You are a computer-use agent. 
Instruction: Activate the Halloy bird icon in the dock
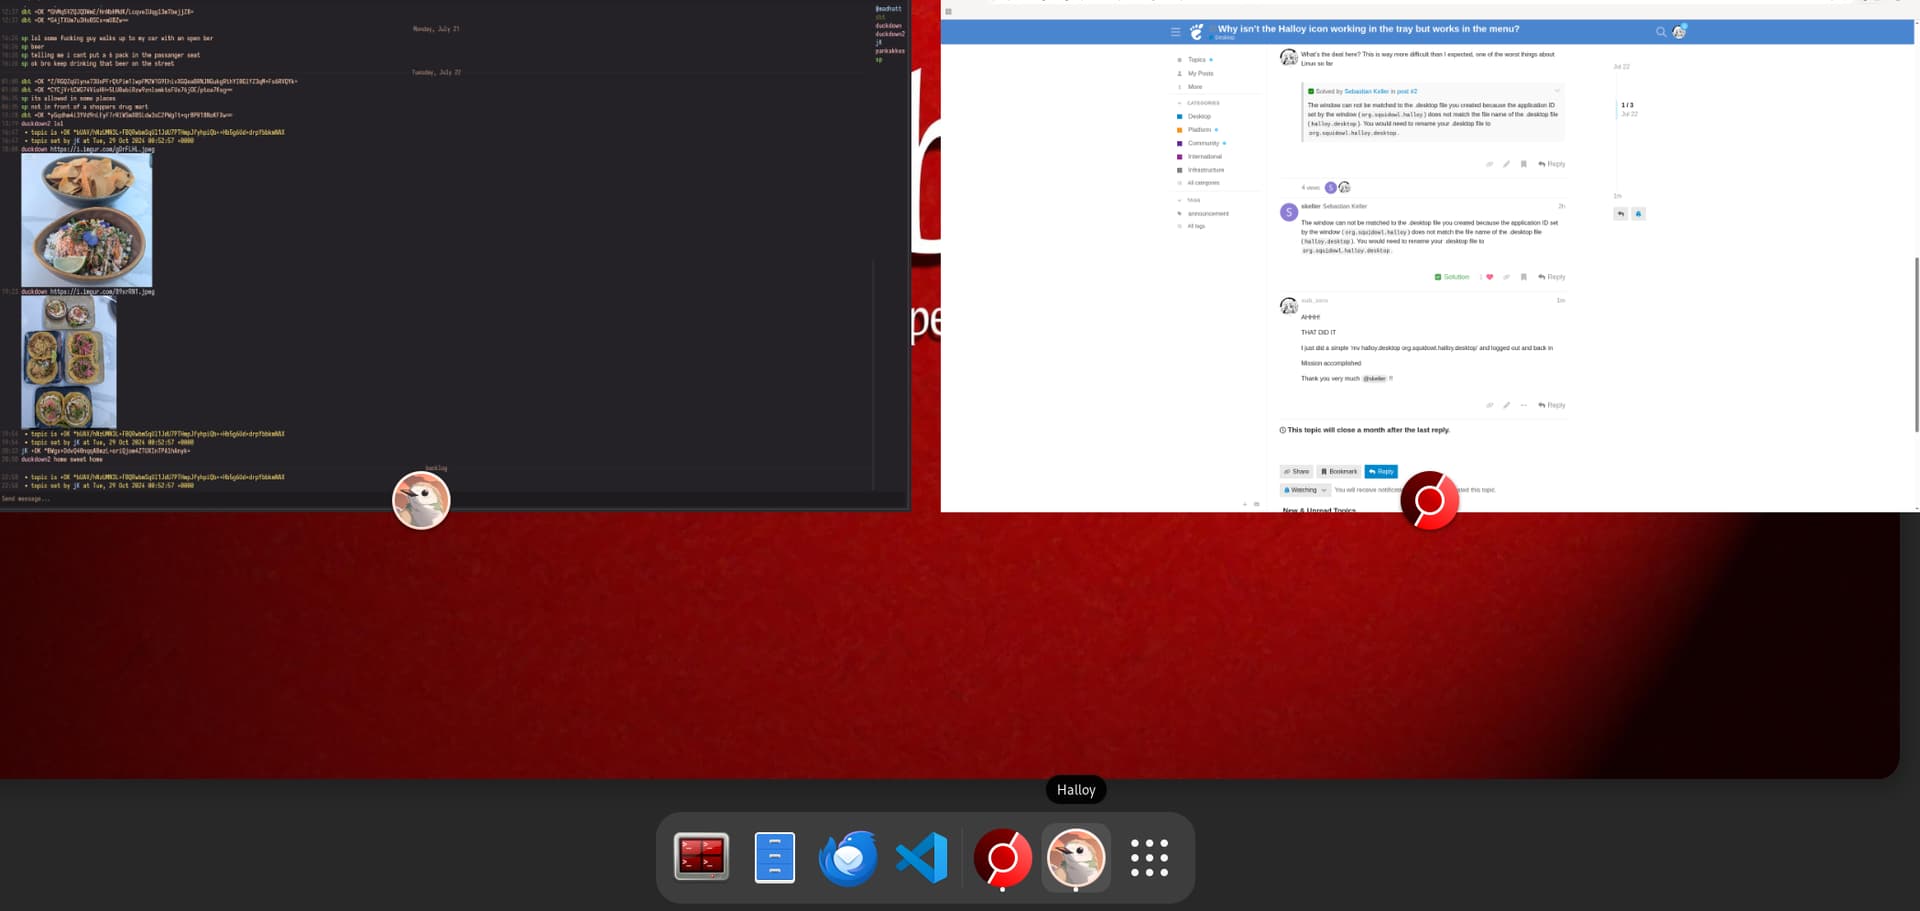point(1076,857)
